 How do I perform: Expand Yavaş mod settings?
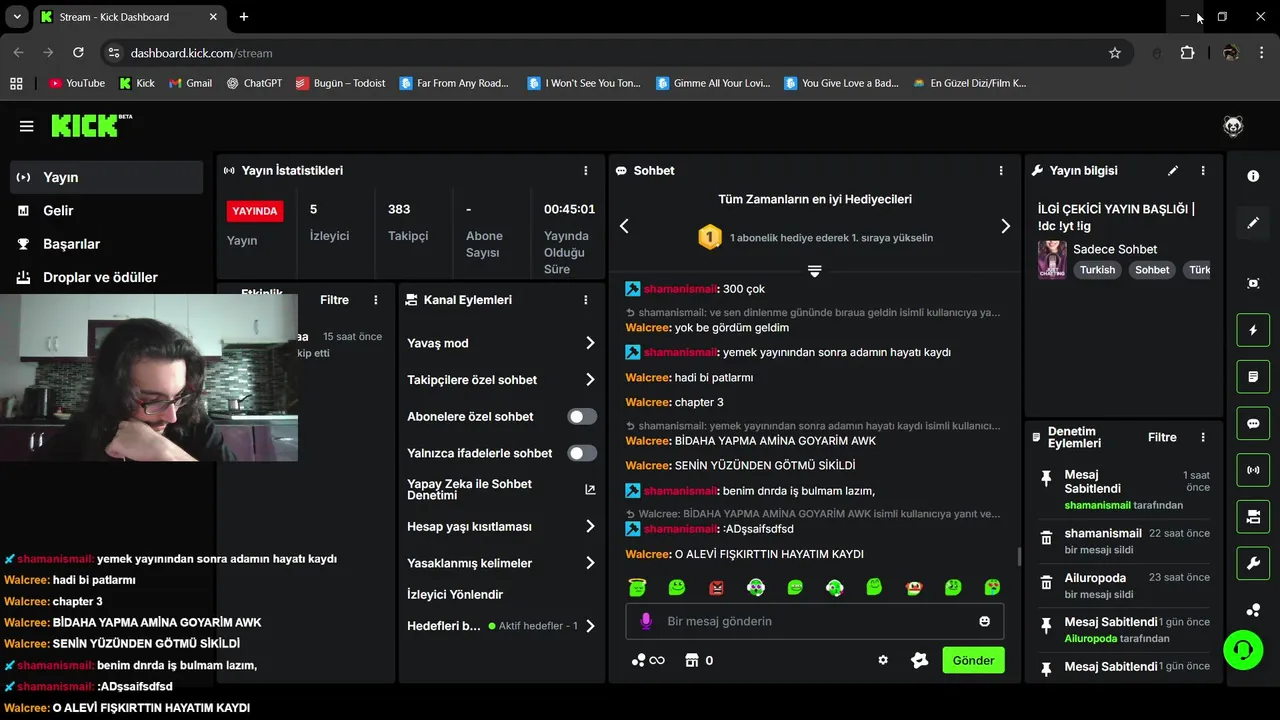click(x=590, y=343)
